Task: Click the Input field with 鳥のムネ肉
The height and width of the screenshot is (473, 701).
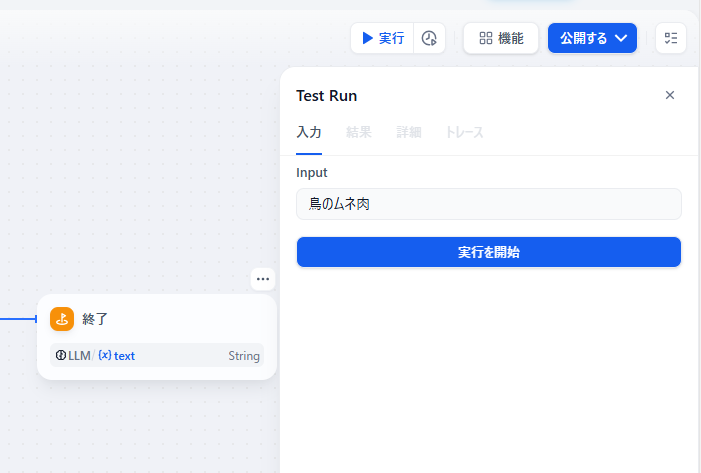Action: pos(489,204)
